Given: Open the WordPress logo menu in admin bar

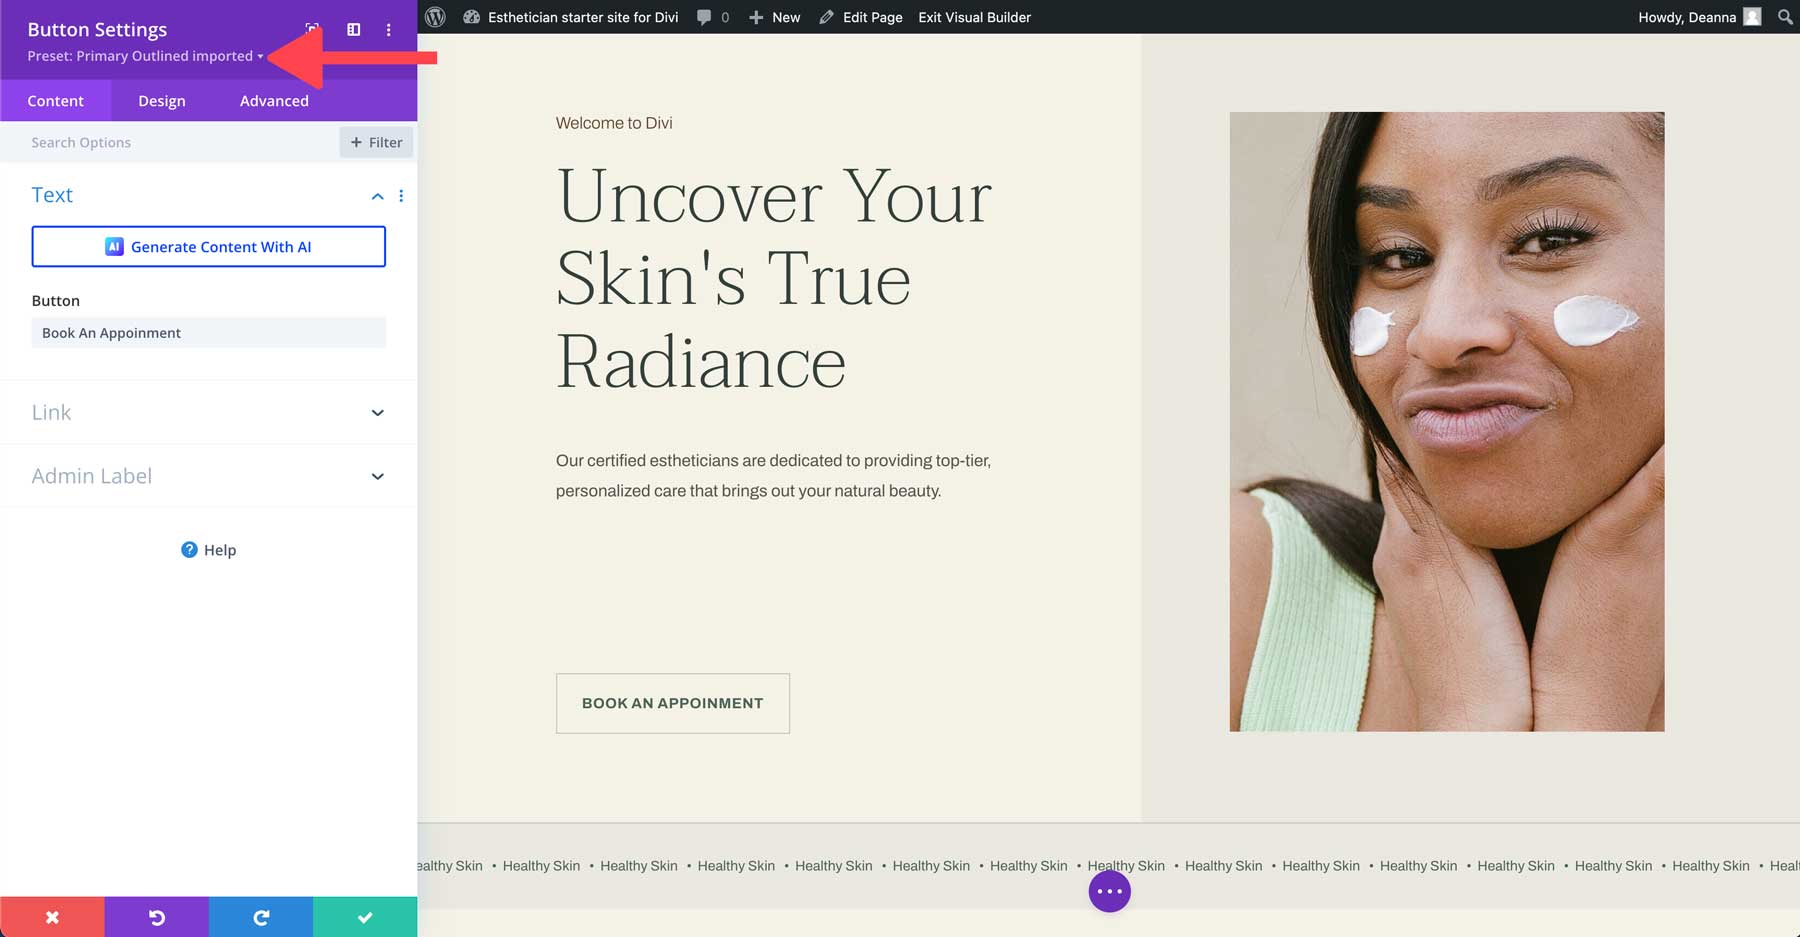Looking at the screenshot, I should click(x=433, y=17).
